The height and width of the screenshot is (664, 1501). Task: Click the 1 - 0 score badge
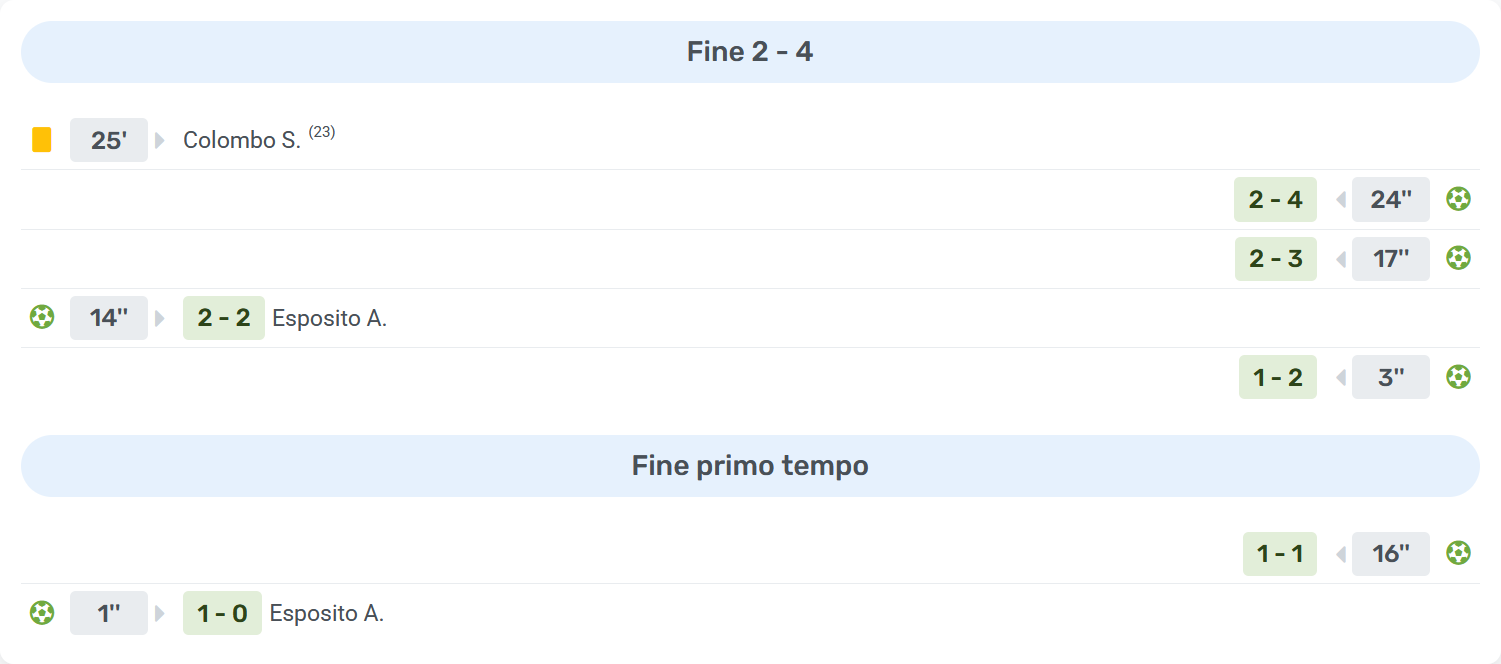(x=222, y=613)
